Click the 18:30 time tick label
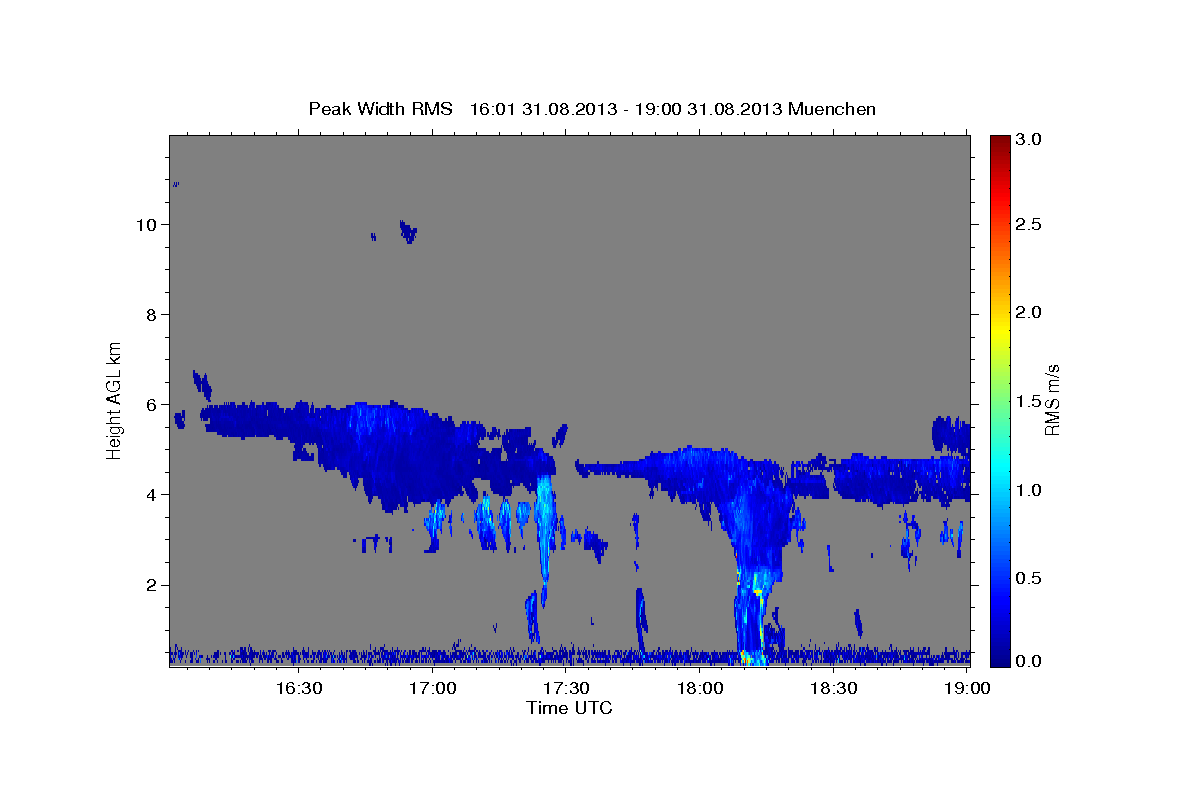Screen dimensions: 1200x800 tap(834, 688)
